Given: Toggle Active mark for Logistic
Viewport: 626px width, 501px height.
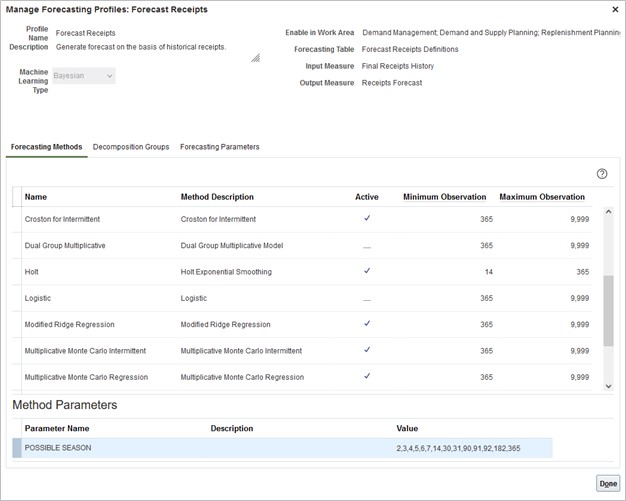Looking at the screenshot, I should [x=367, y=300].
